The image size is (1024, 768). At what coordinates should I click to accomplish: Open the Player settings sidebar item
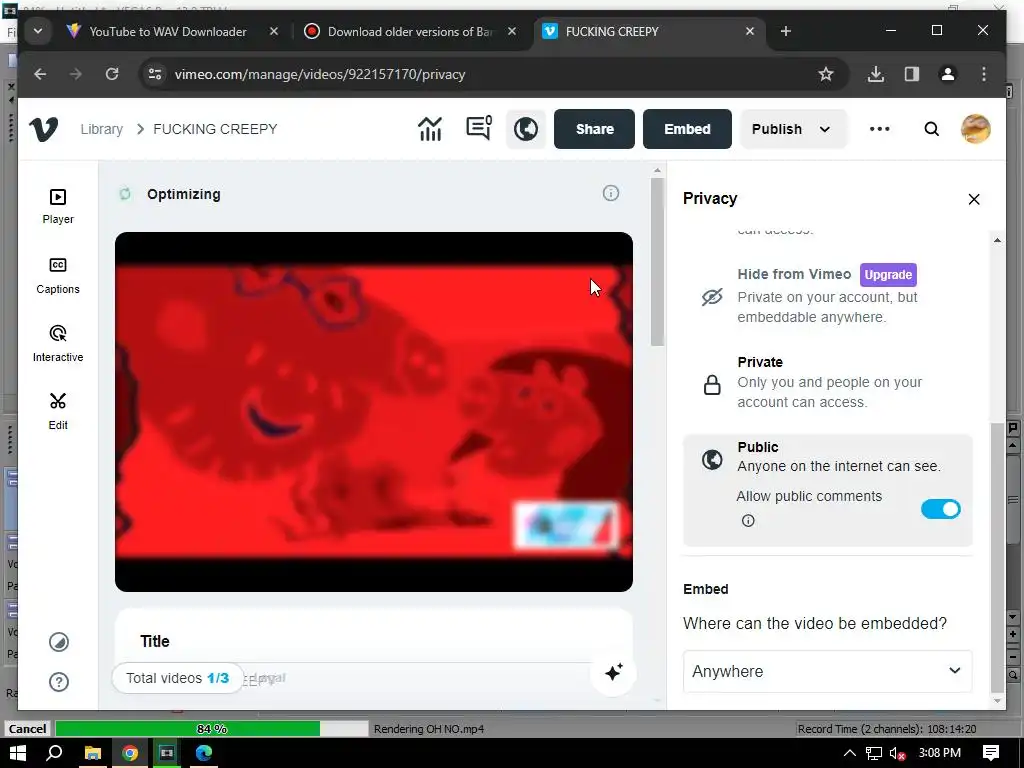(x=58, y=206)
